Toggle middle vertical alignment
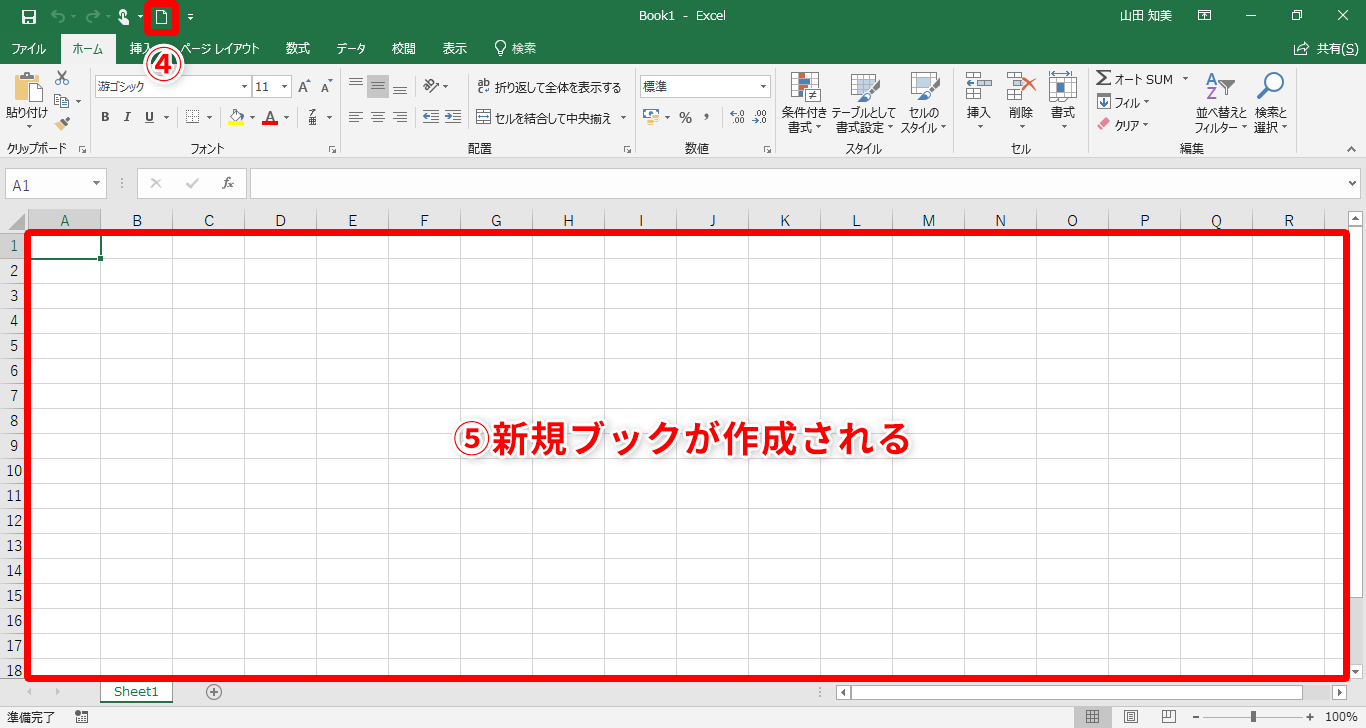1366x728 pixels. 378,87
